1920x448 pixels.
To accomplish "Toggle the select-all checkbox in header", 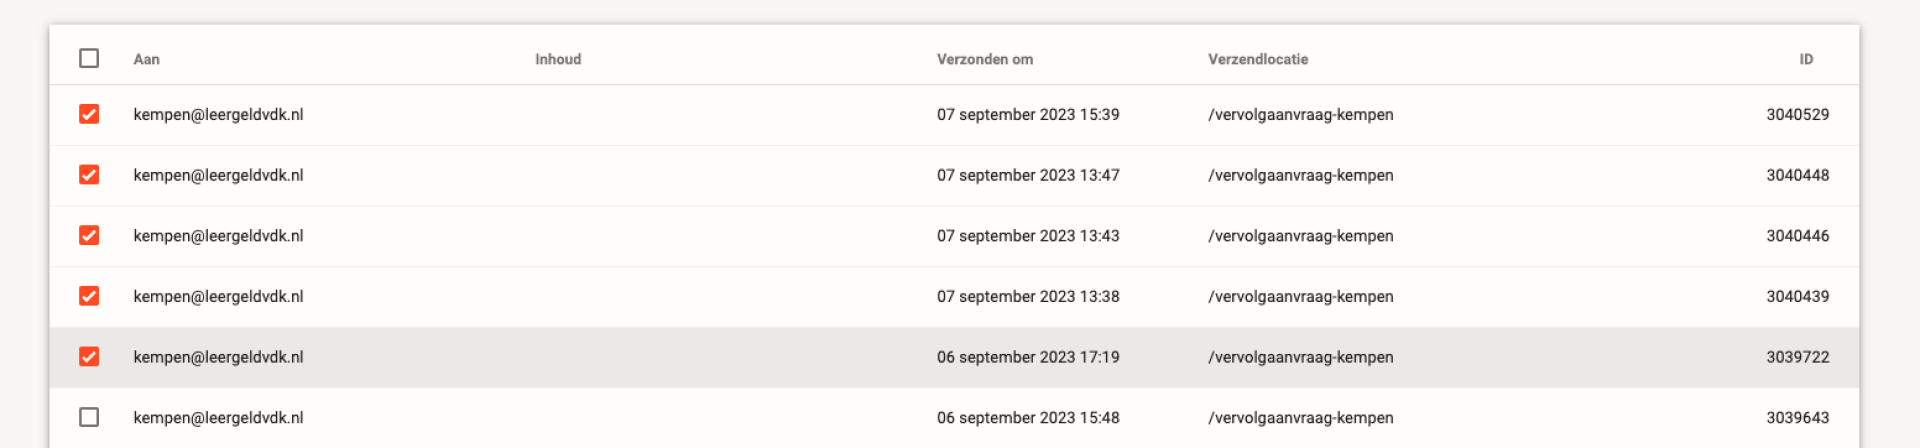I will click(89, 58).
